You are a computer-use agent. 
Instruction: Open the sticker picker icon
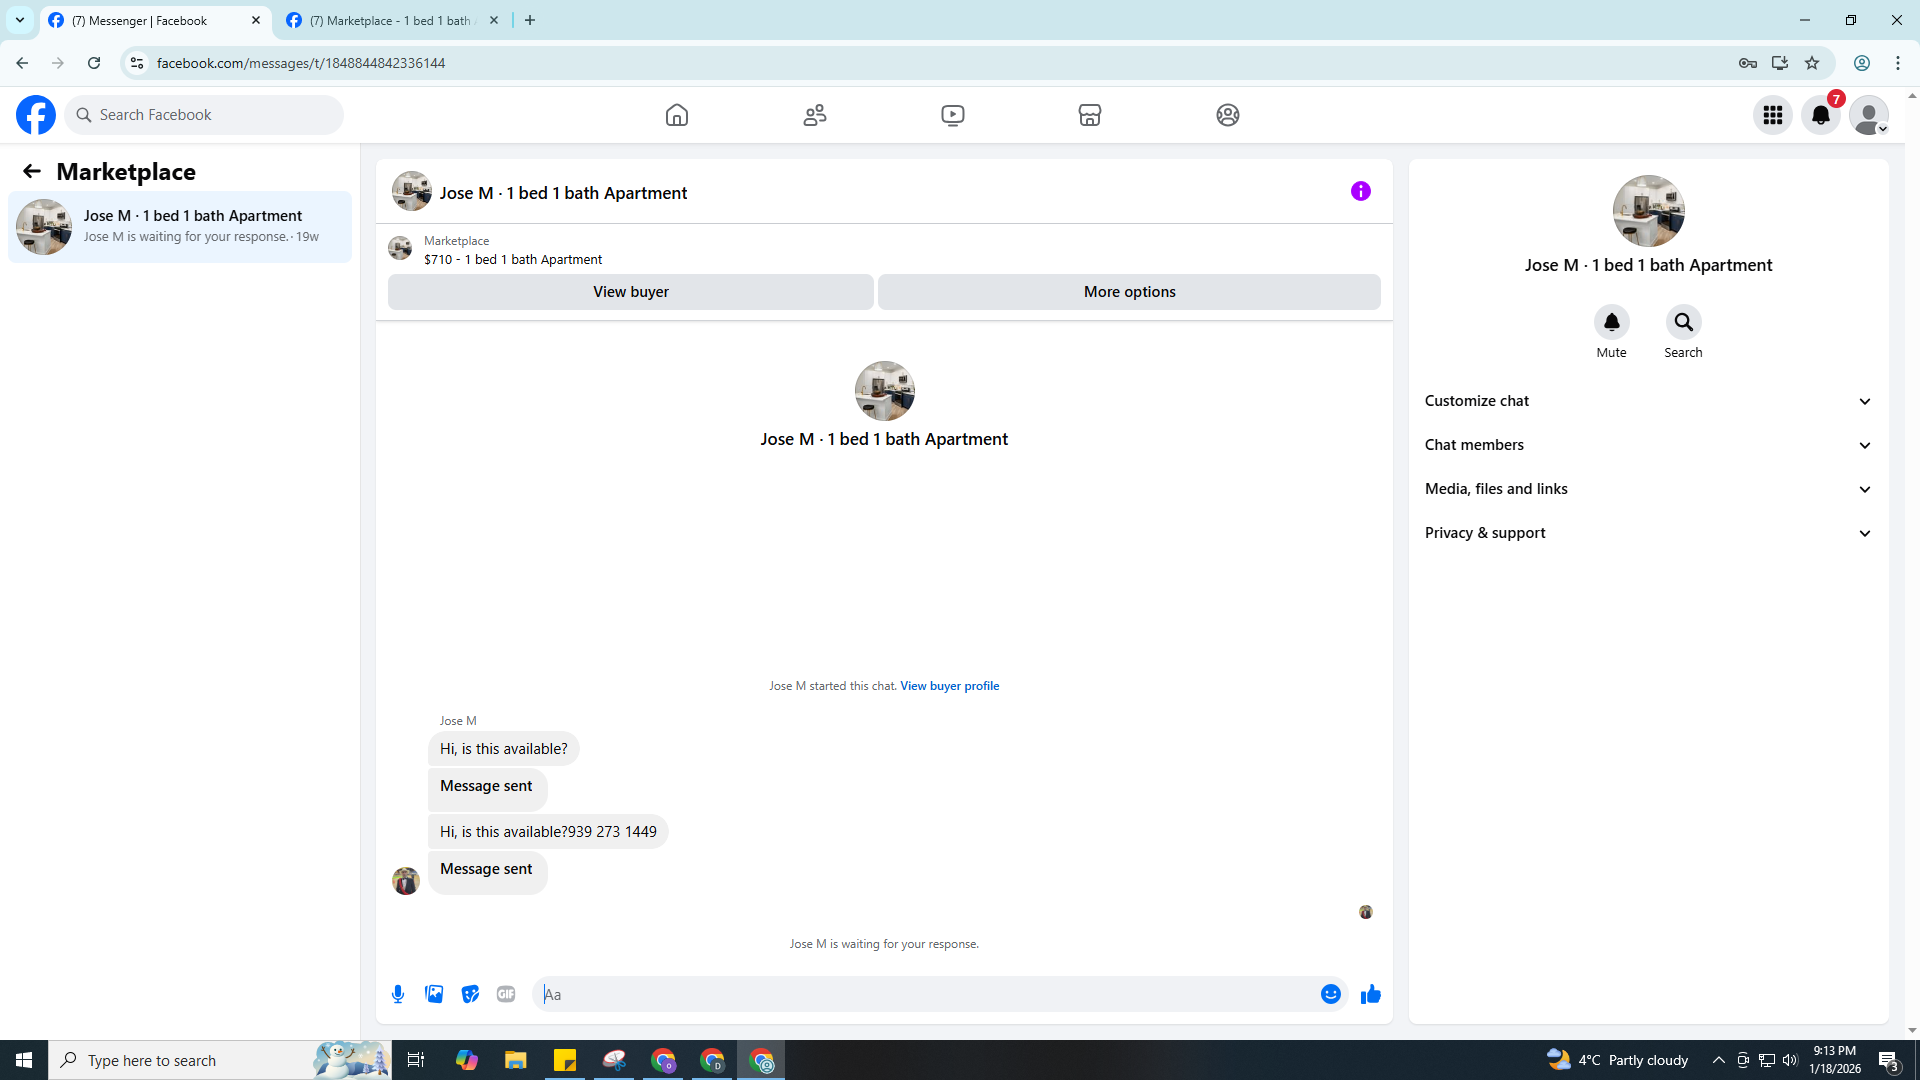click(470, 994)
